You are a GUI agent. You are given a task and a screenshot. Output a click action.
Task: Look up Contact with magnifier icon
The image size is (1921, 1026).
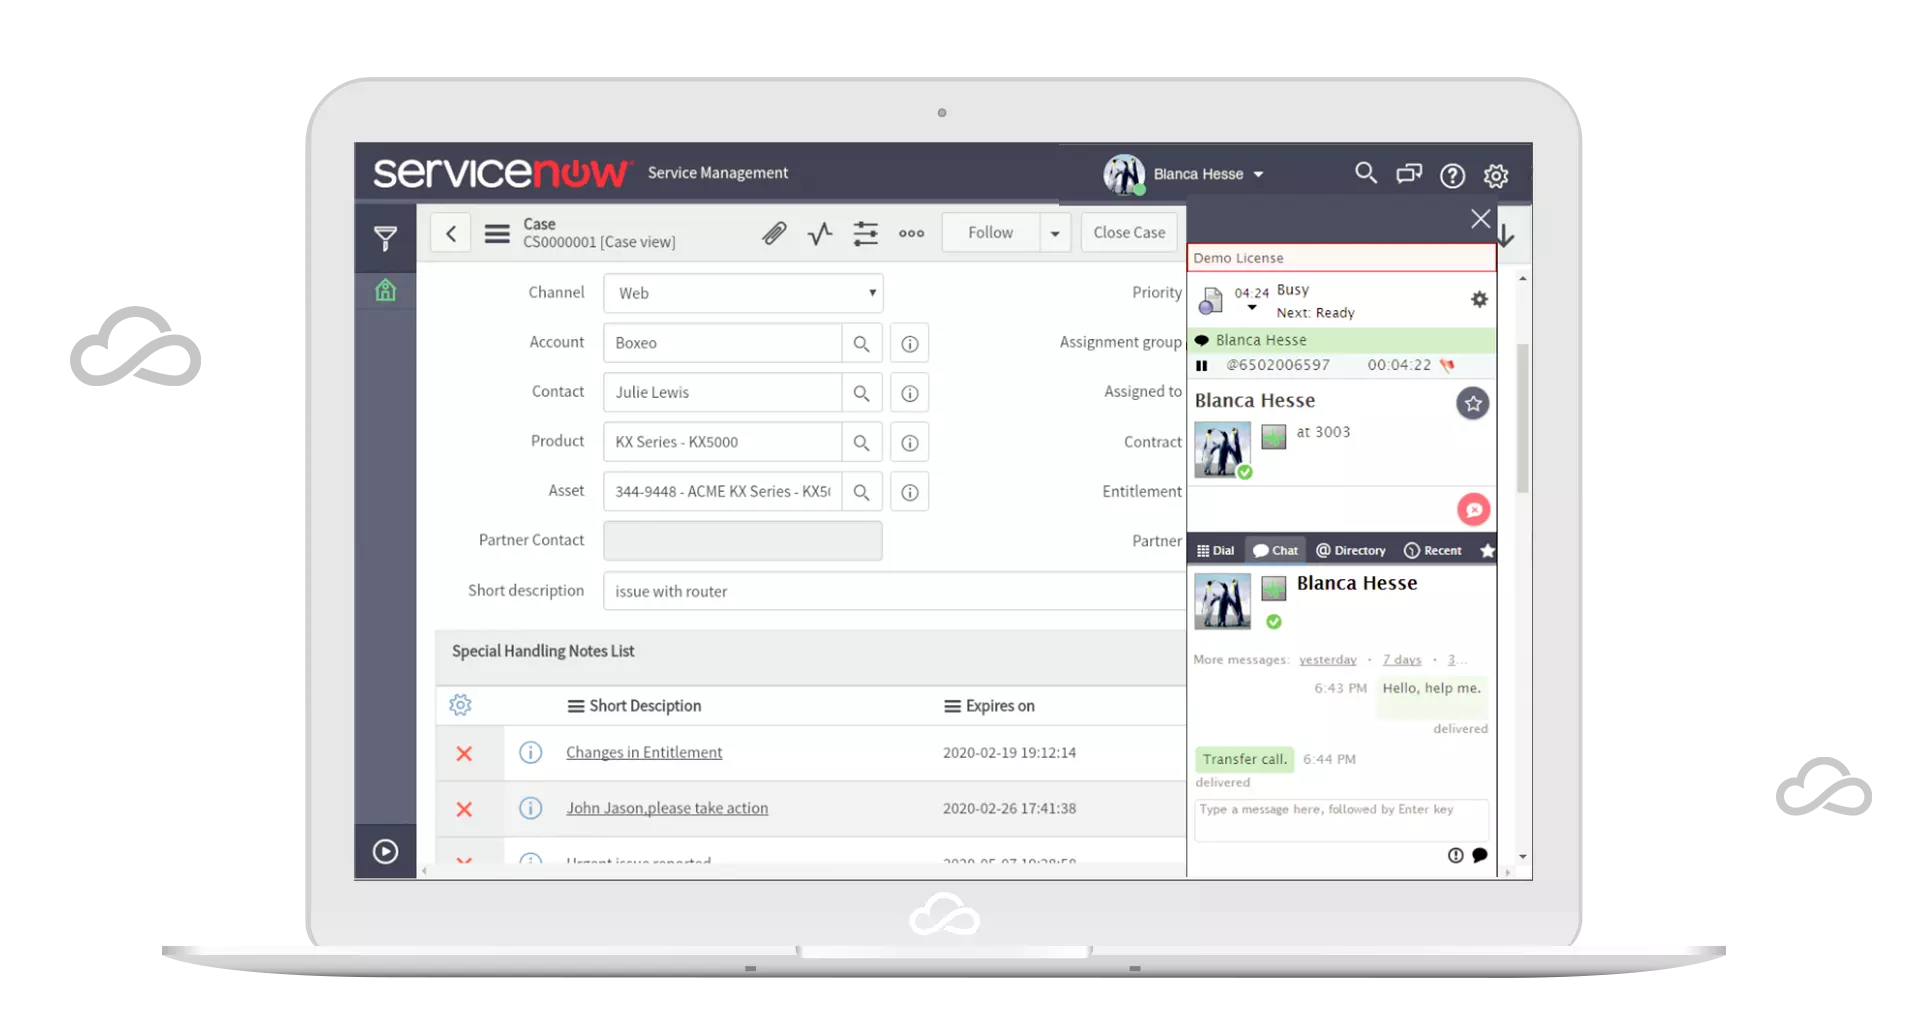pyautogui.click(x=861, y=393)
